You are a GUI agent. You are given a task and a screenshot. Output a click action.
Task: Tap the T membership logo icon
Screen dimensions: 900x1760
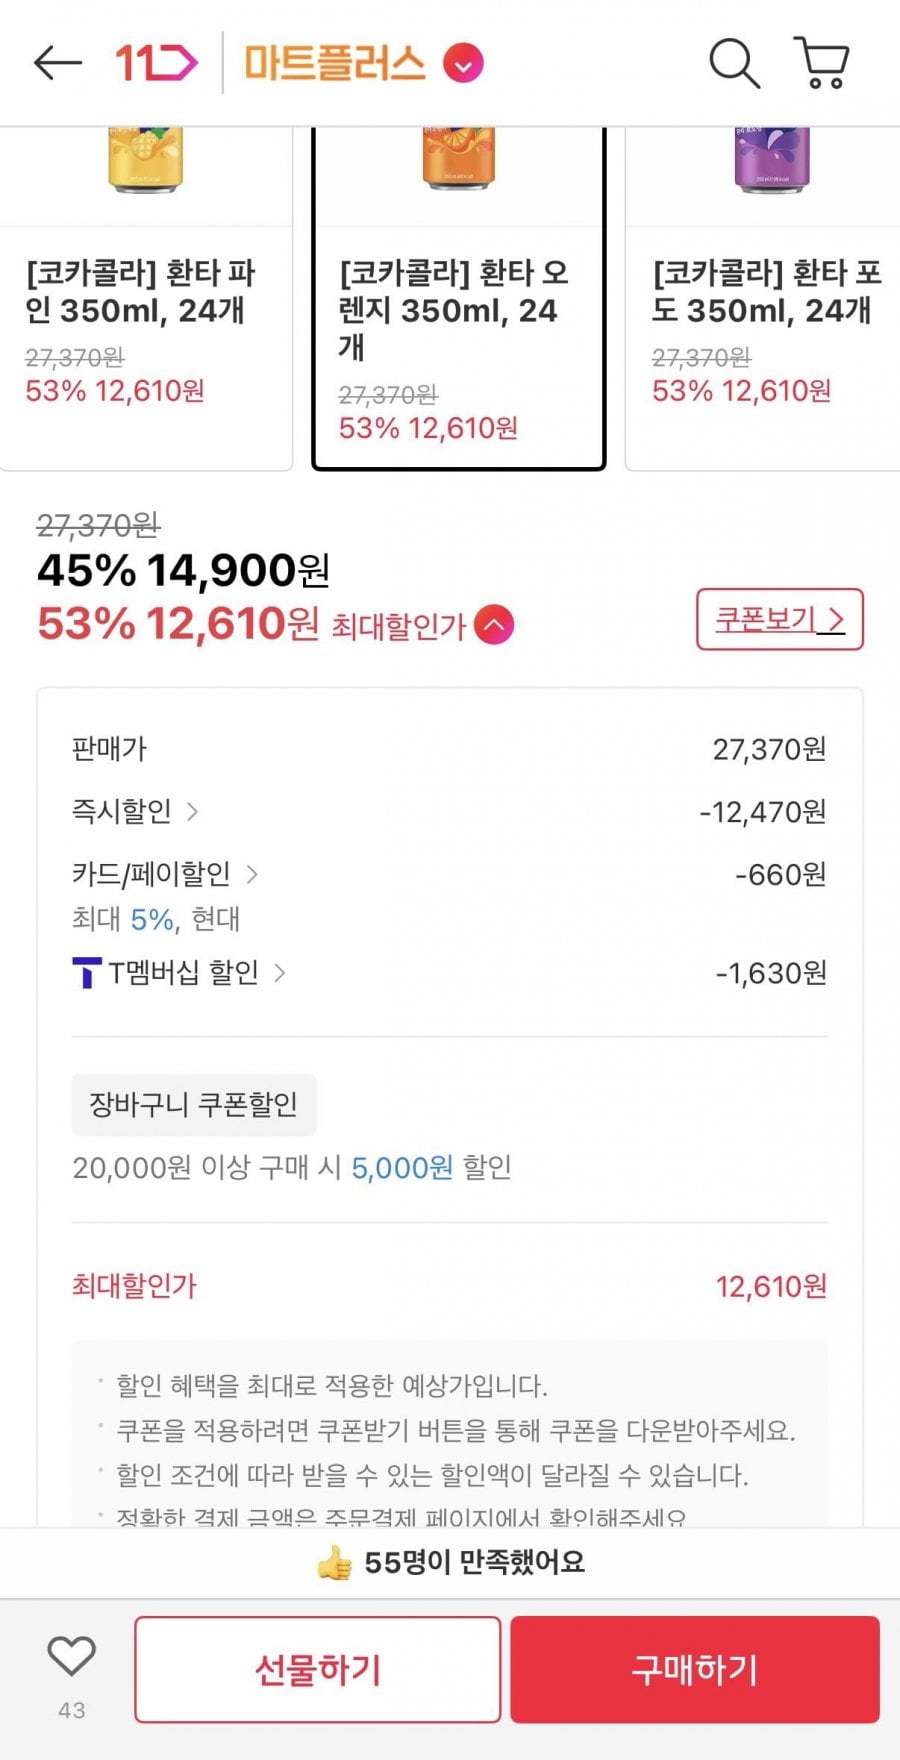pyautogui.click(x=87, y=972)
